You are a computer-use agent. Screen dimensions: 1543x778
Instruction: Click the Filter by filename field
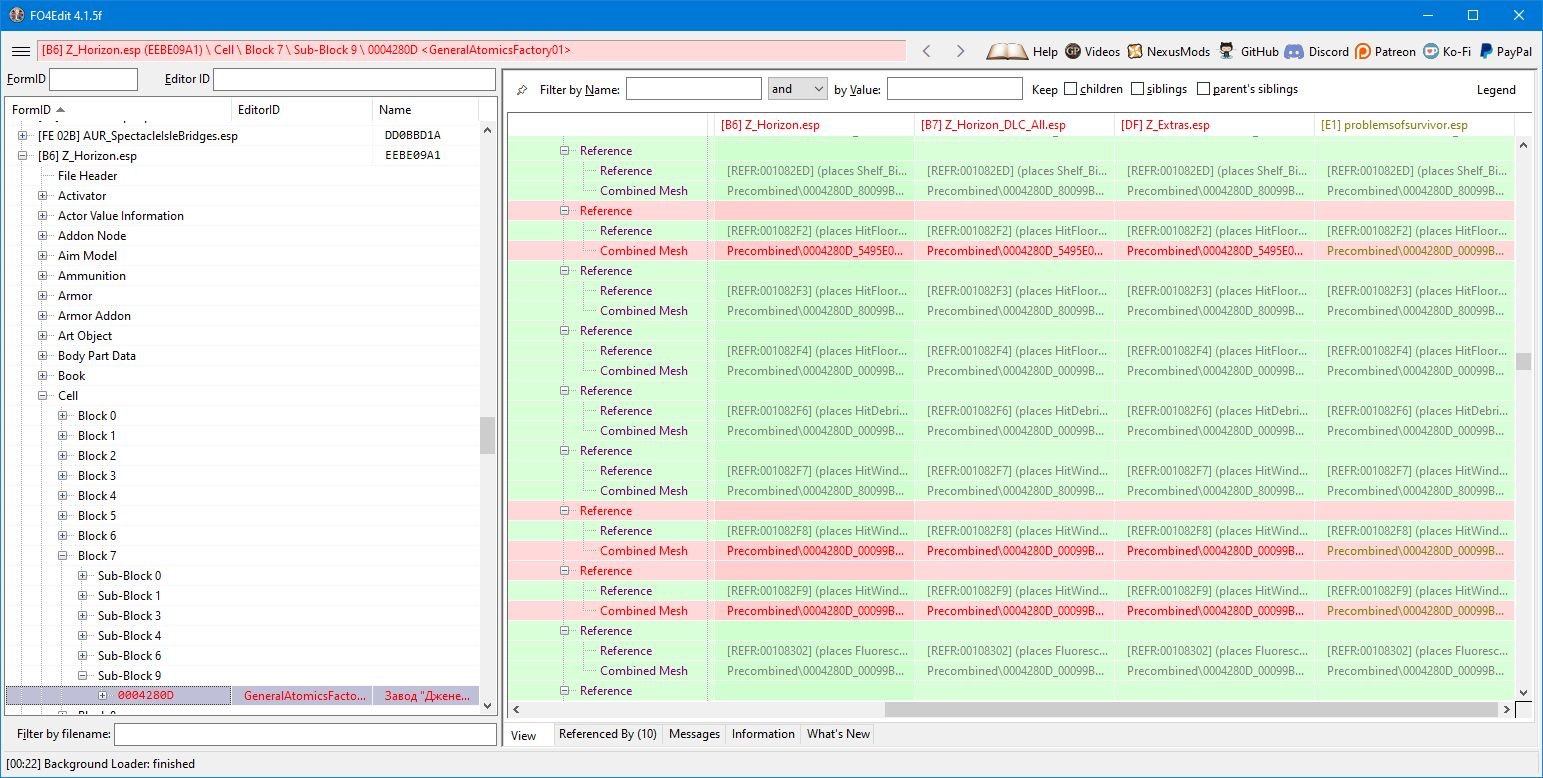(x=305, y=735)
